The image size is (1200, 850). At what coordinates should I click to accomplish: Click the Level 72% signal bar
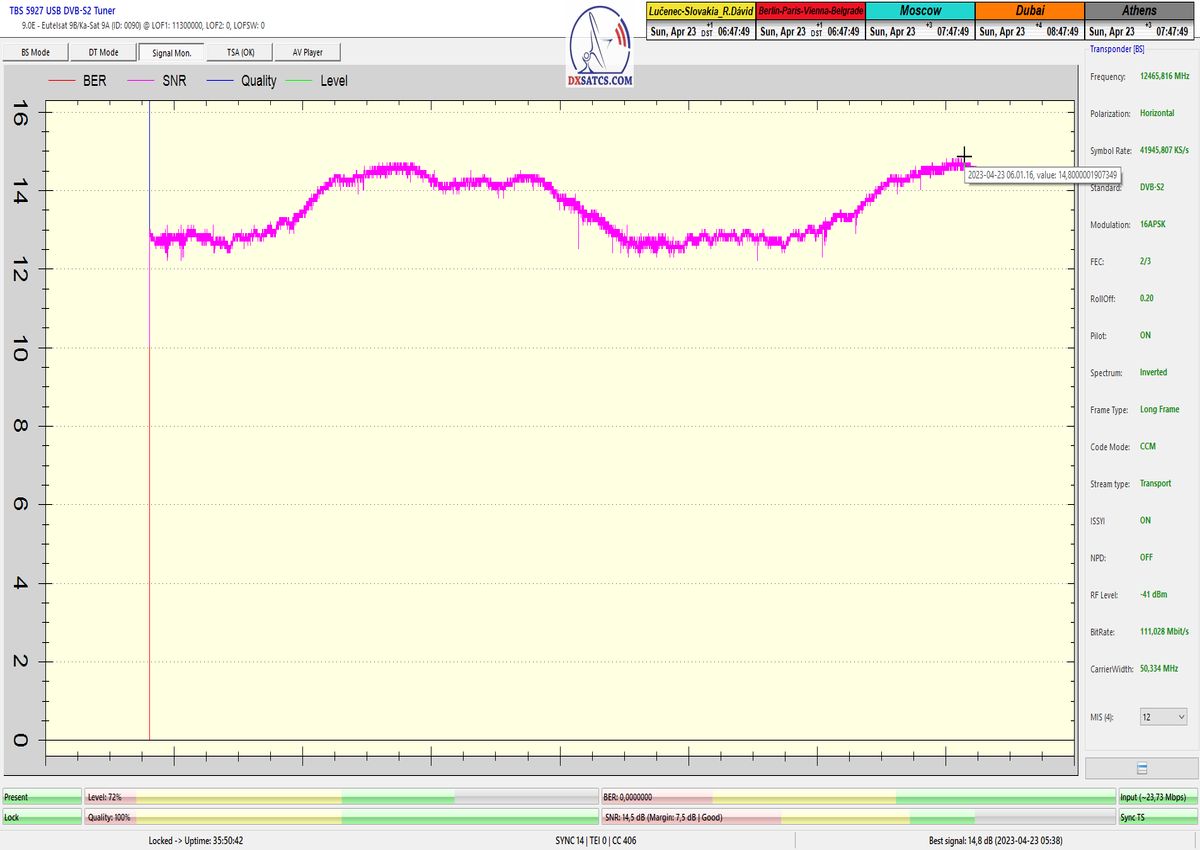340,797
